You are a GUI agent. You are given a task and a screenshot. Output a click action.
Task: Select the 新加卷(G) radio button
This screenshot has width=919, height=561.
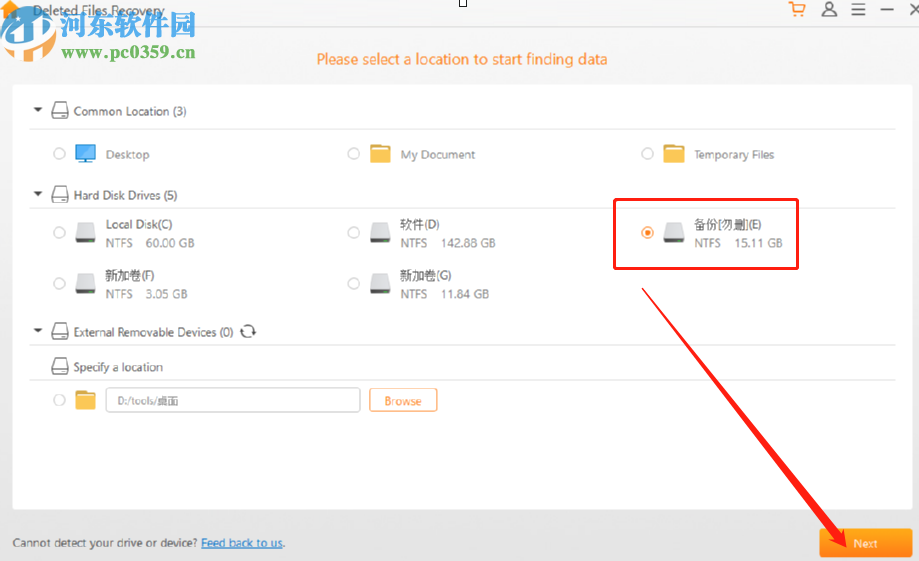353,284
